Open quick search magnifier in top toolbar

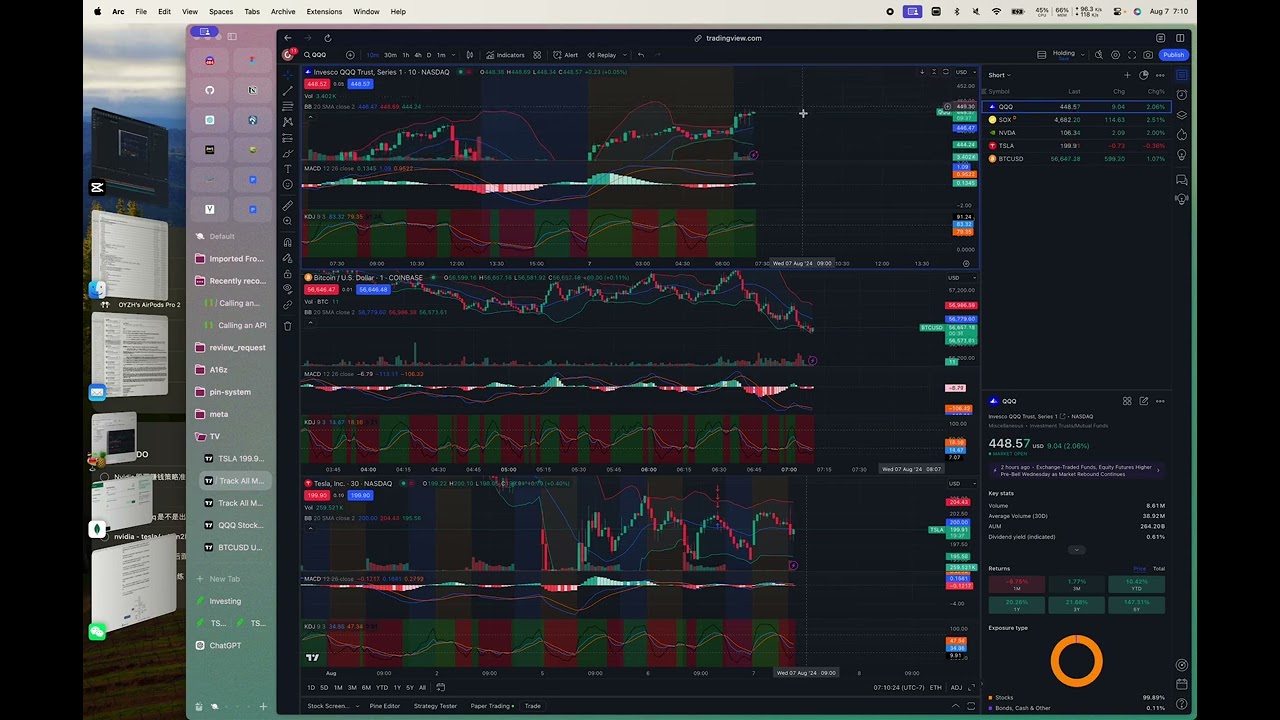(x=1099, y=55)
